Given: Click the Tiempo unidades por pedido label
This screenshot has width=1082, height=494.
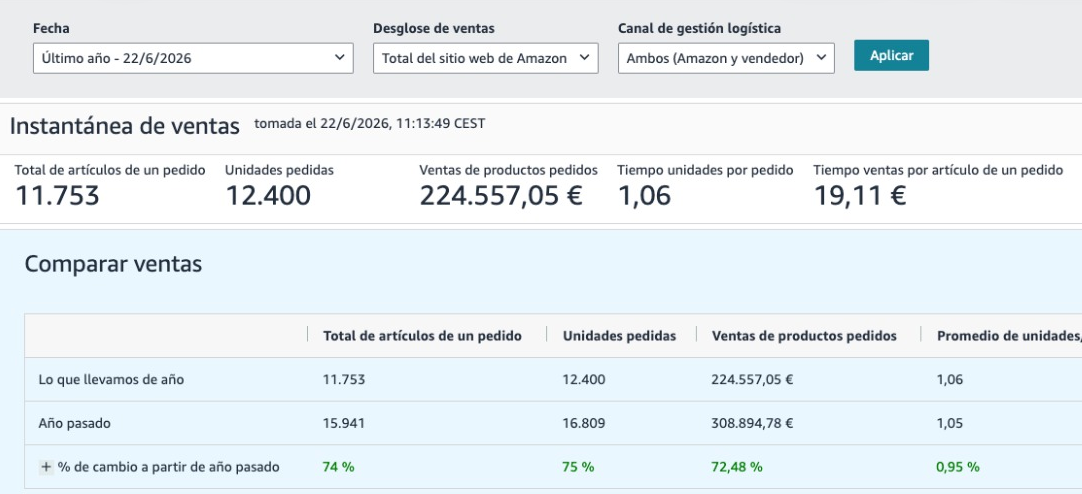Looking at the screenshot, I should [705, 170].
